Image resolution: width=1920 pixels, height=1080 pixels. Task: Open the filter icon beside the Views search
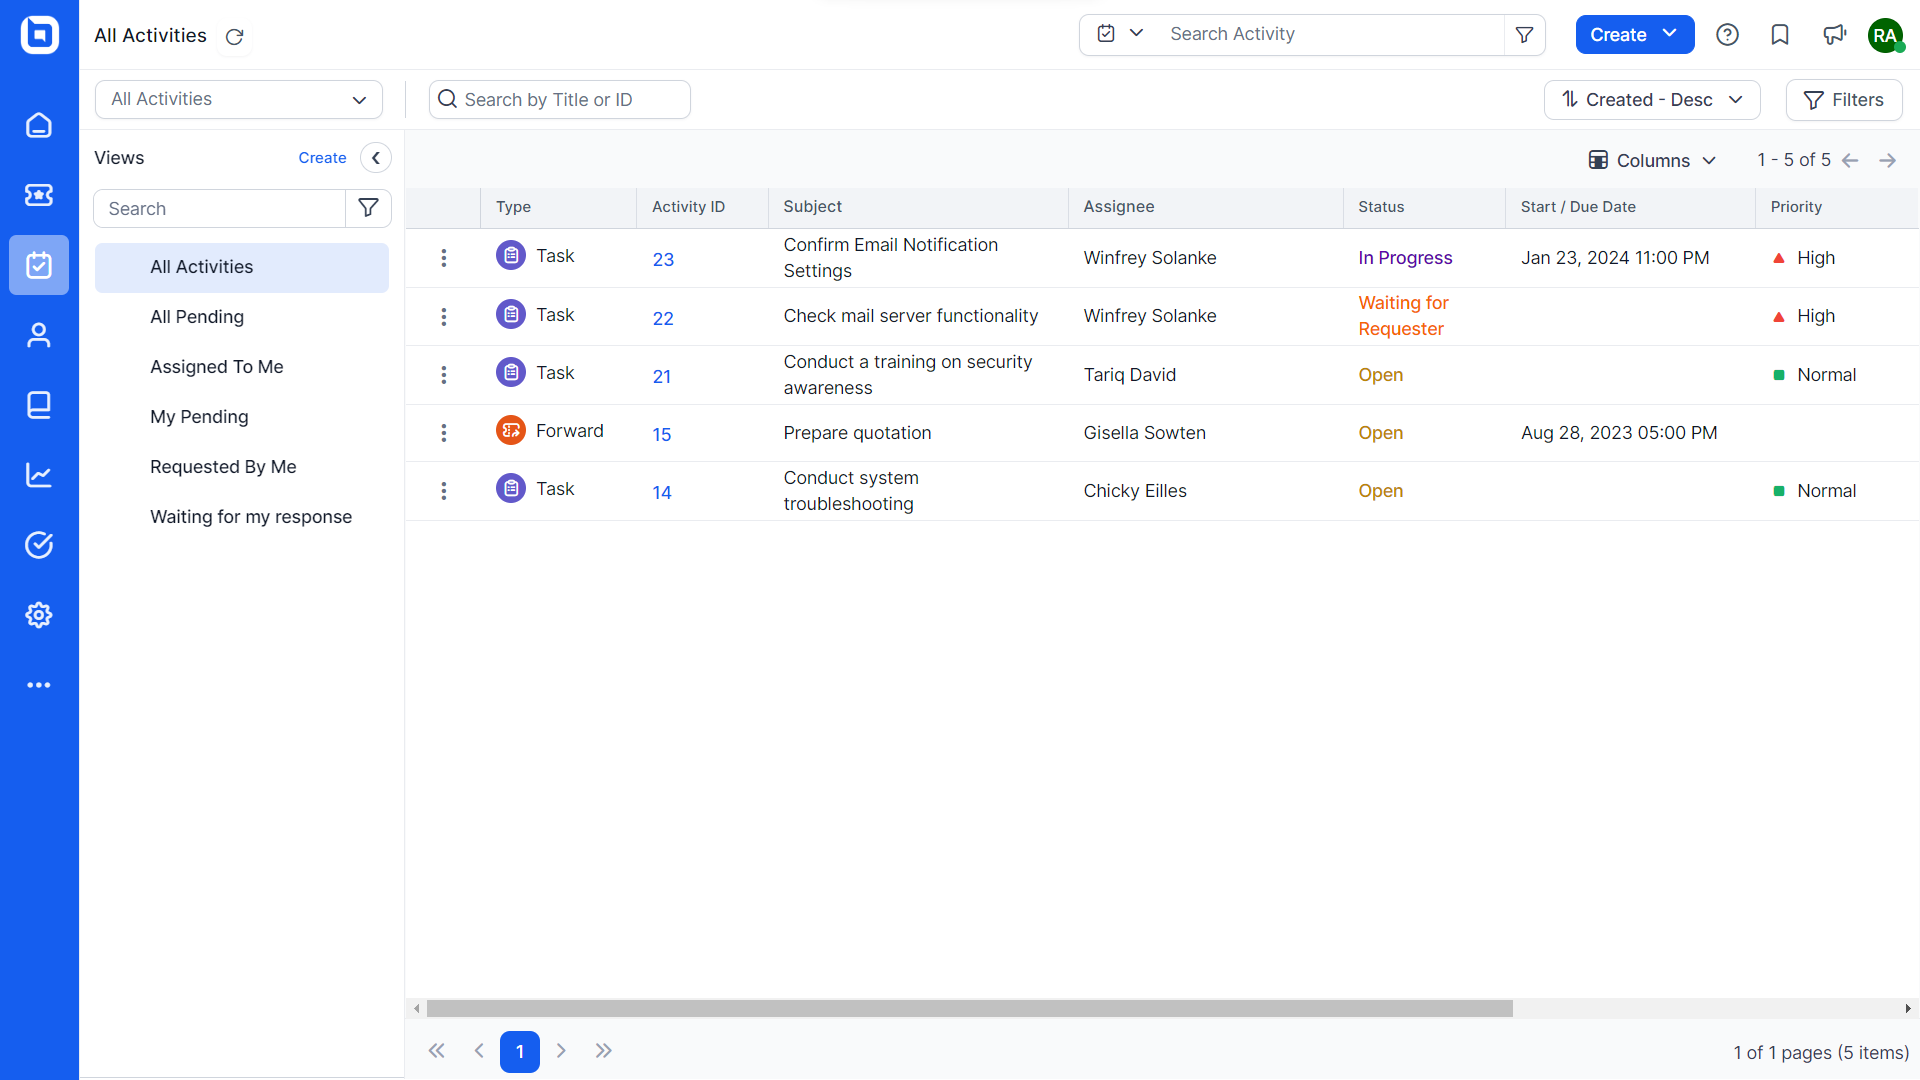368,208
